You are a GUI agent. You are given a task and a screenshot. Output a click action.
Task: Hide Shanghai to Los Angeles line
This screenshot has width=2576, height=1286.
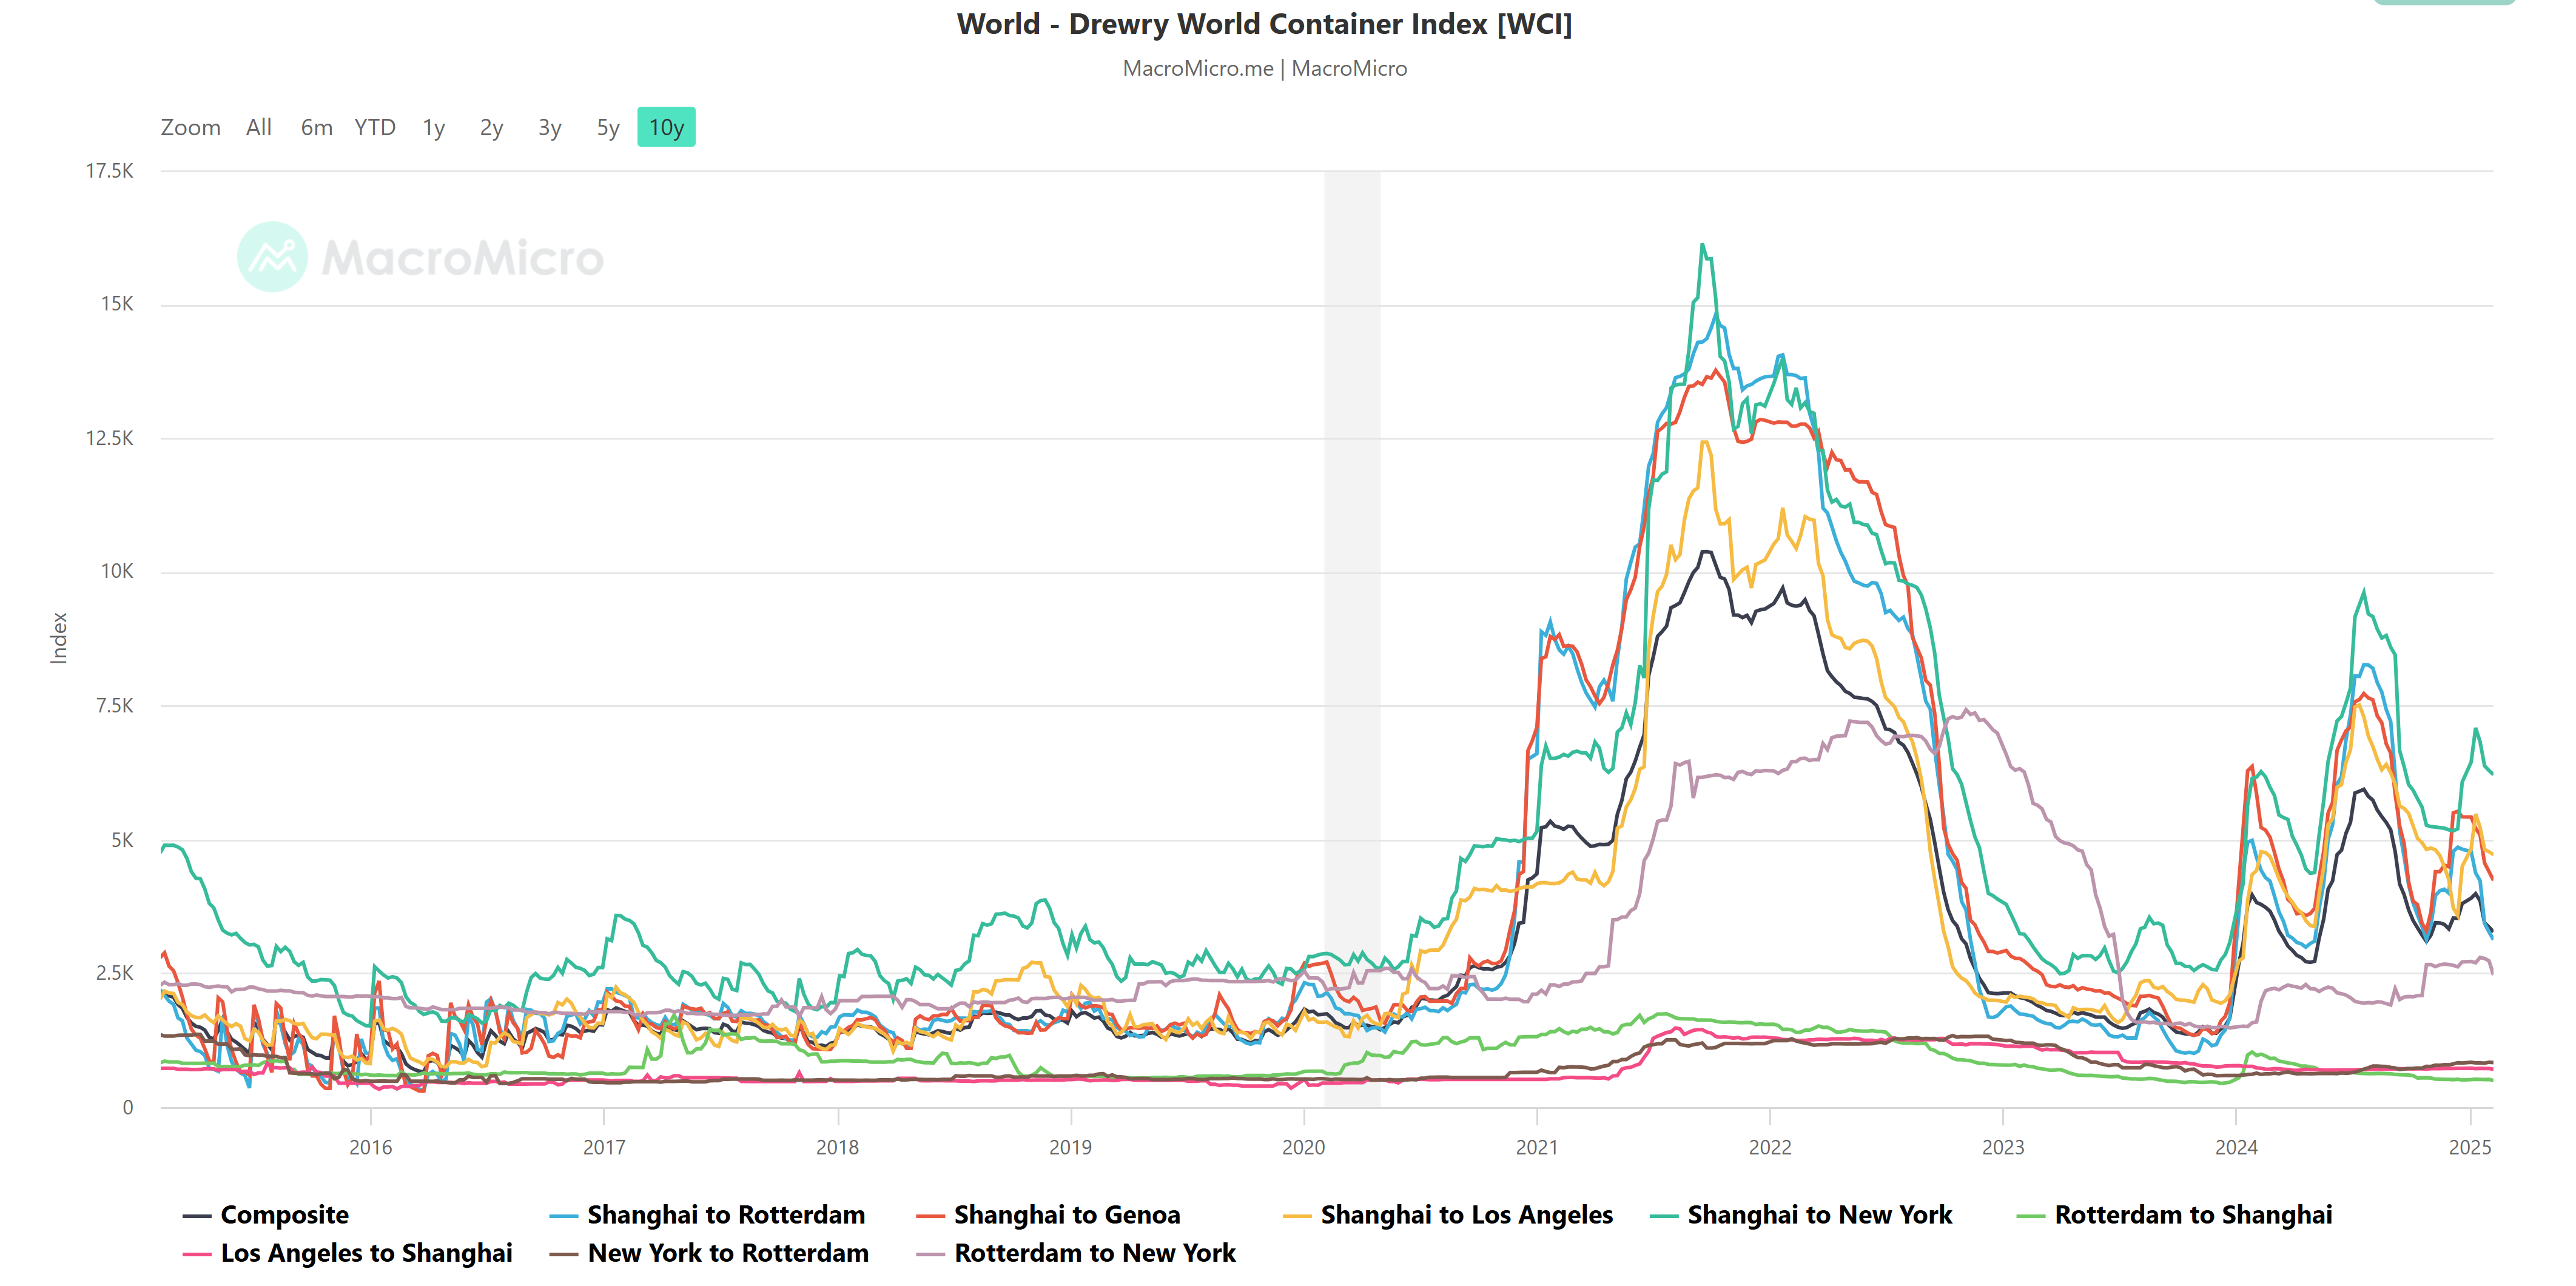(1466, 1215)
